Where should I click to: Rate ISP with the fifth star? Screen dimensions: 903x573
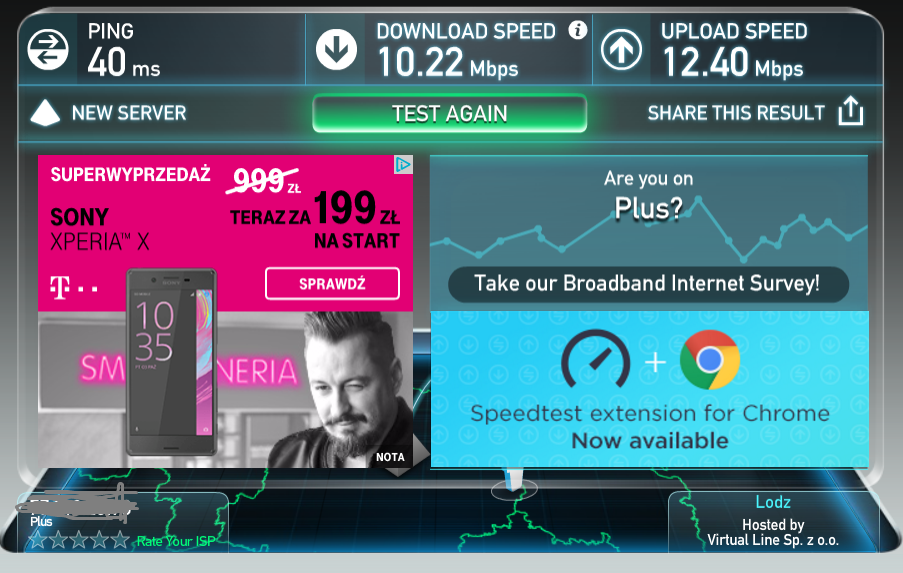point(120,540)
